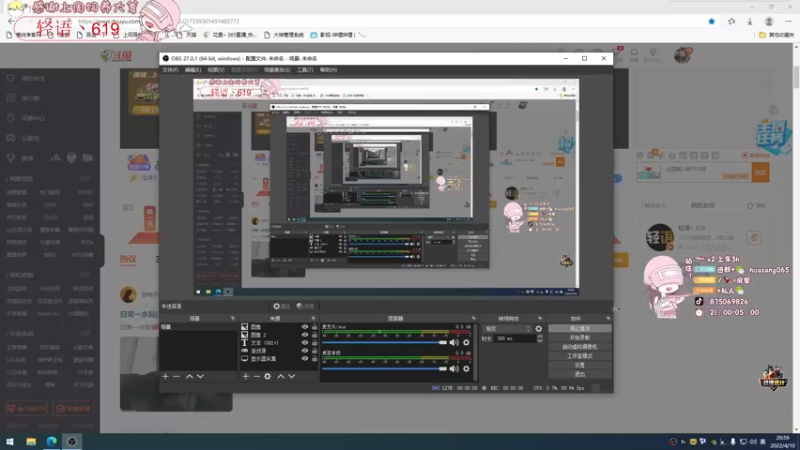The width and height of the screenshot is (800, 450).
Task: Switch to Edge browser in taskbar
Action: 52,441
